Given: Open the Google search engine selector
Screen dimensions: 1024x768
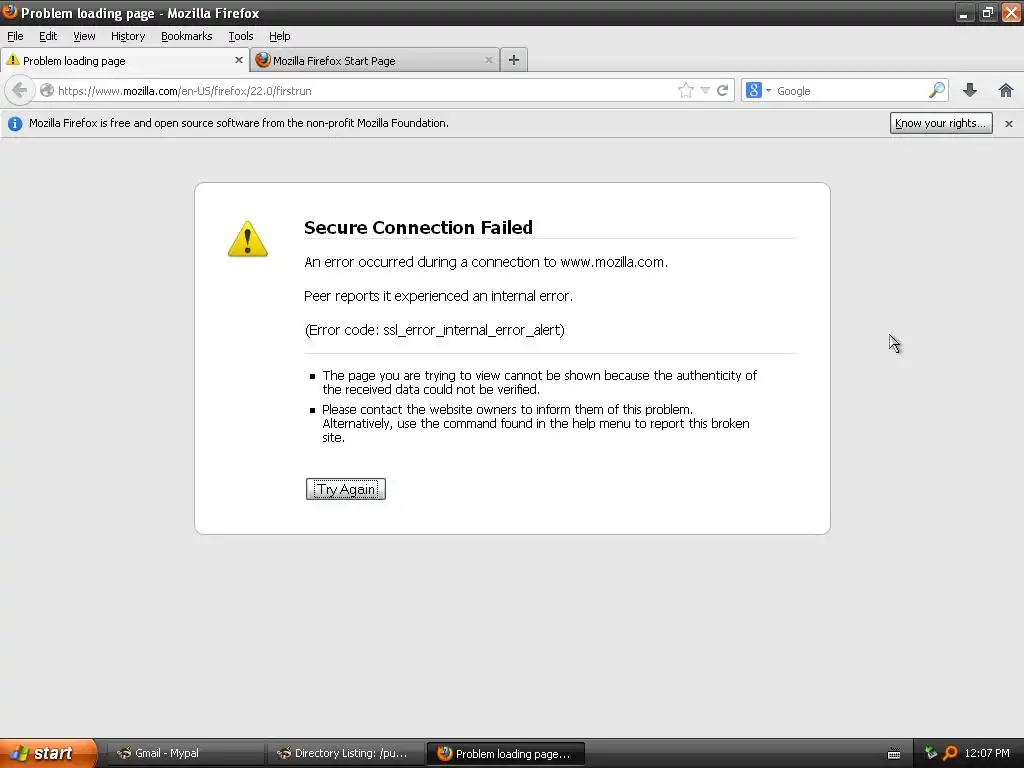Looking at the screenshot, I should [x=759, y=90].
